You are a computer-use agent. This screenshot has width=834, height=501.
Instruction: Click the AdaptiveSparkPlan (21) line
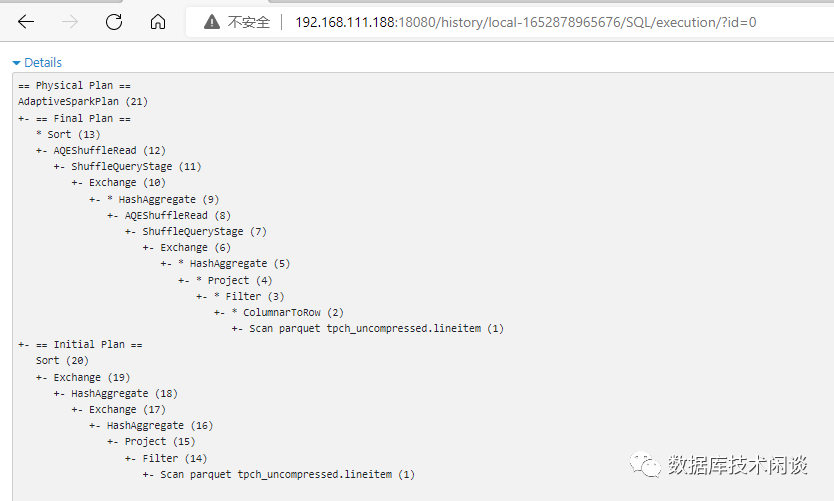click(83, 101)
